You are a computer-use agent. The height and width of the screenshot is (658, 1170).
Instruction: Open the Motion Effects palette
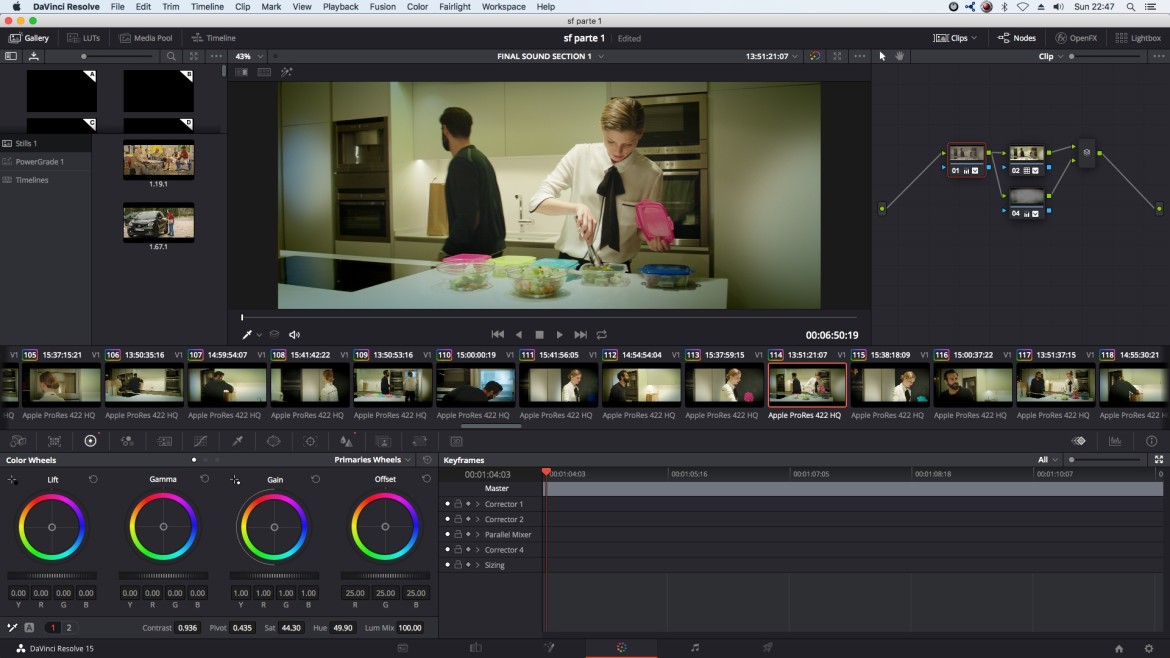point(164,441)
